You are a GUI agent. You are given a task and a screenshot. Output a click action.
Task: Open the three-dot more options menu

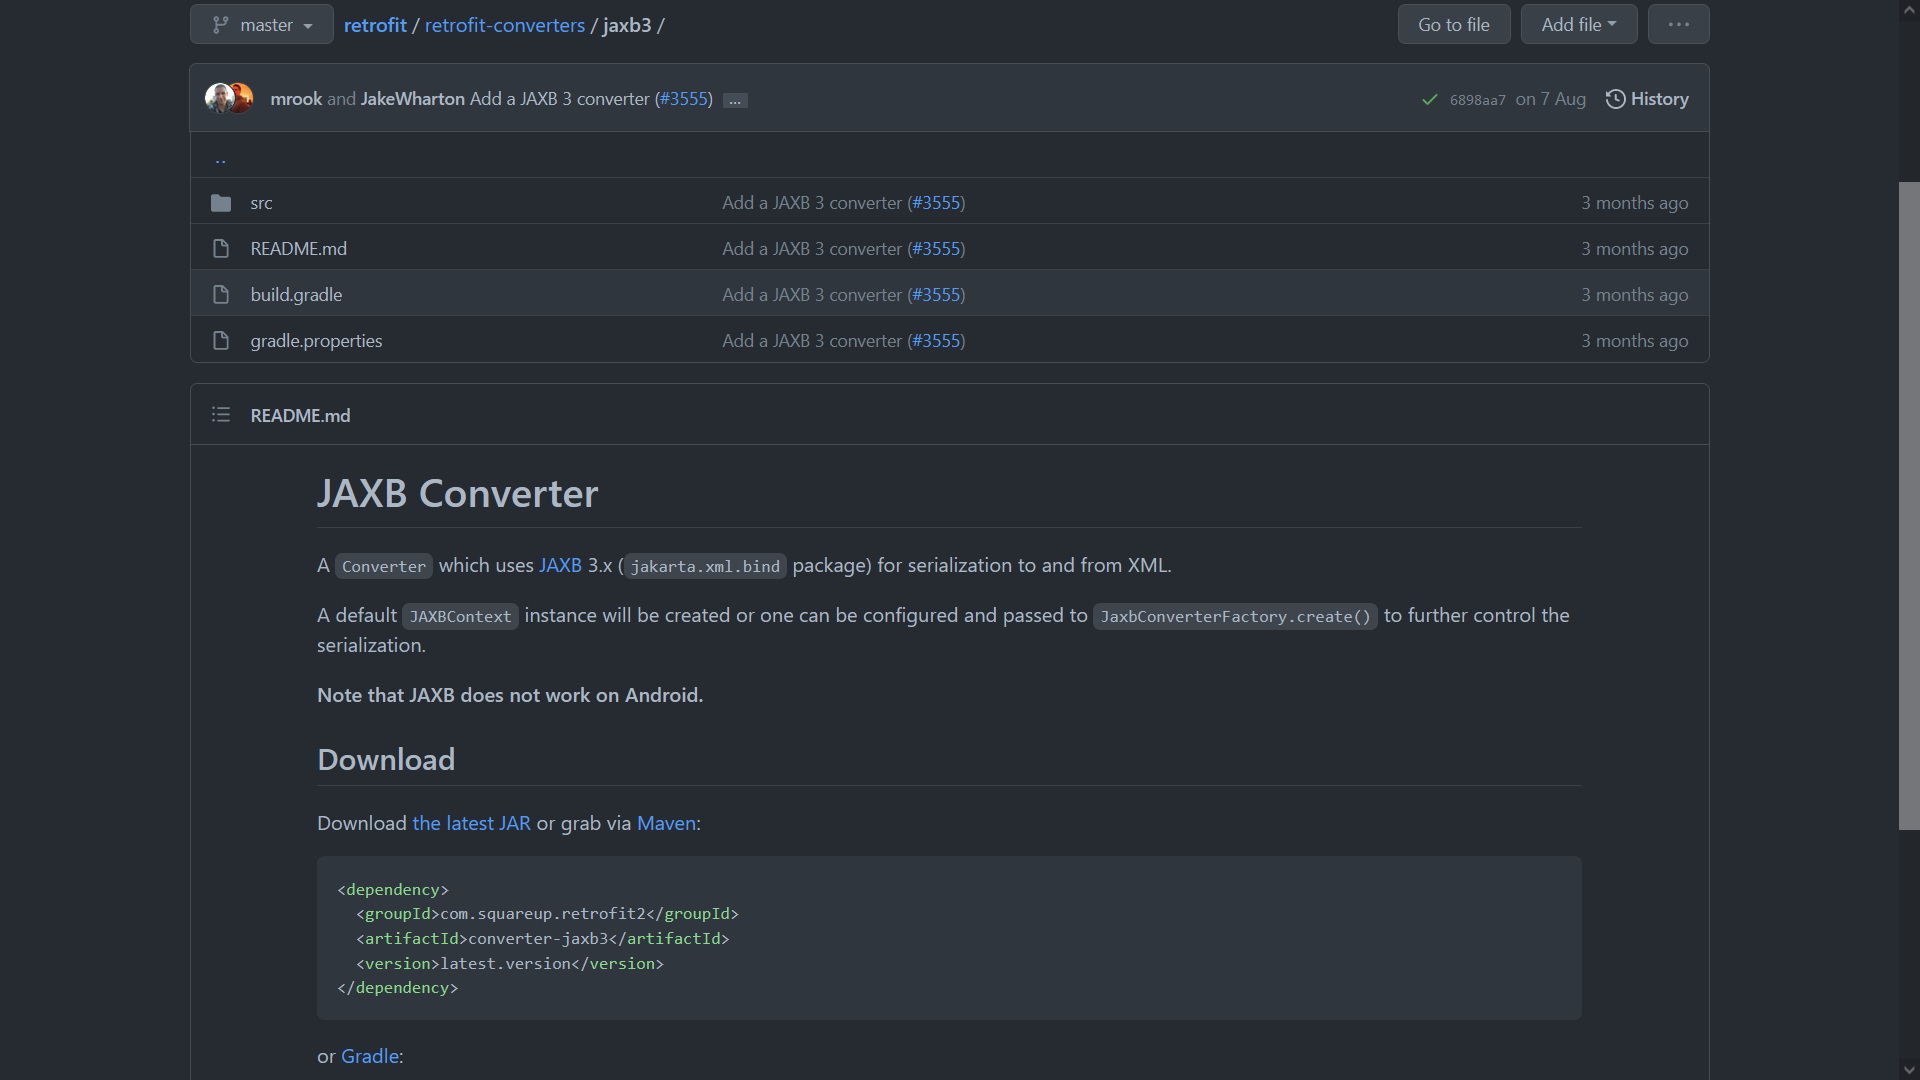coord(1679,25)
